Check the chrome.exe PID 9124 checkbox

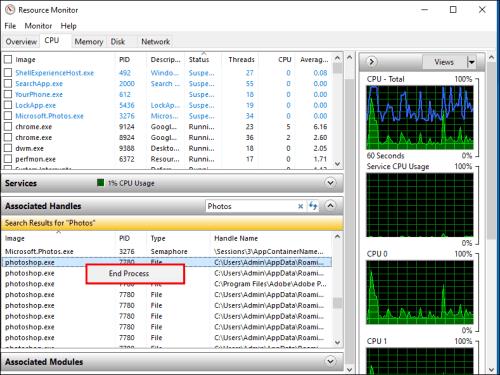(8, 127)
